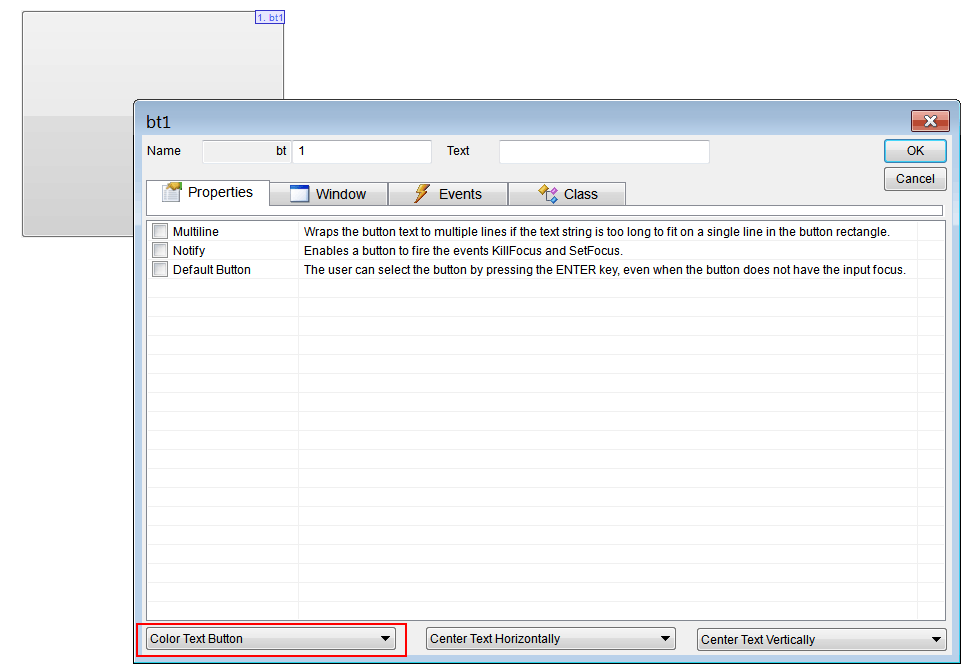This screenshot has height=672, width=969.
Task: Click the Window tab icon
Action: point(300,194)
